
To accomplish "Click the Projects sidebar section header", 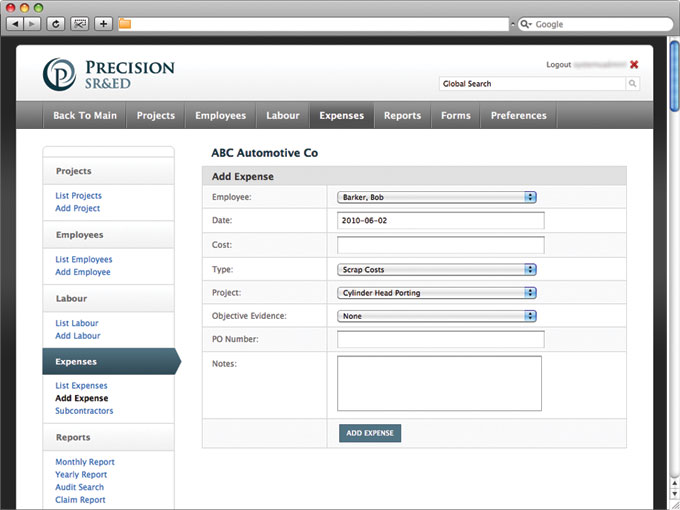I will tap(108, 171).
